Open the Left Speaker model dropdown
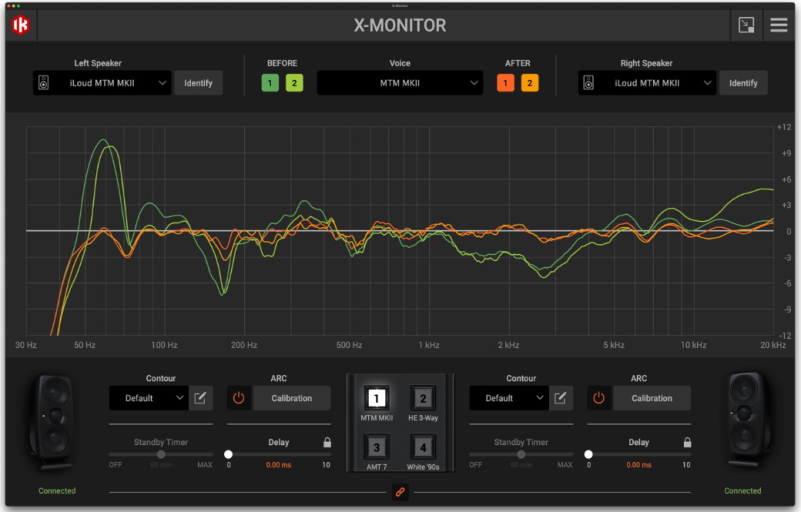The image size is (801, 512). click(102, 83)
